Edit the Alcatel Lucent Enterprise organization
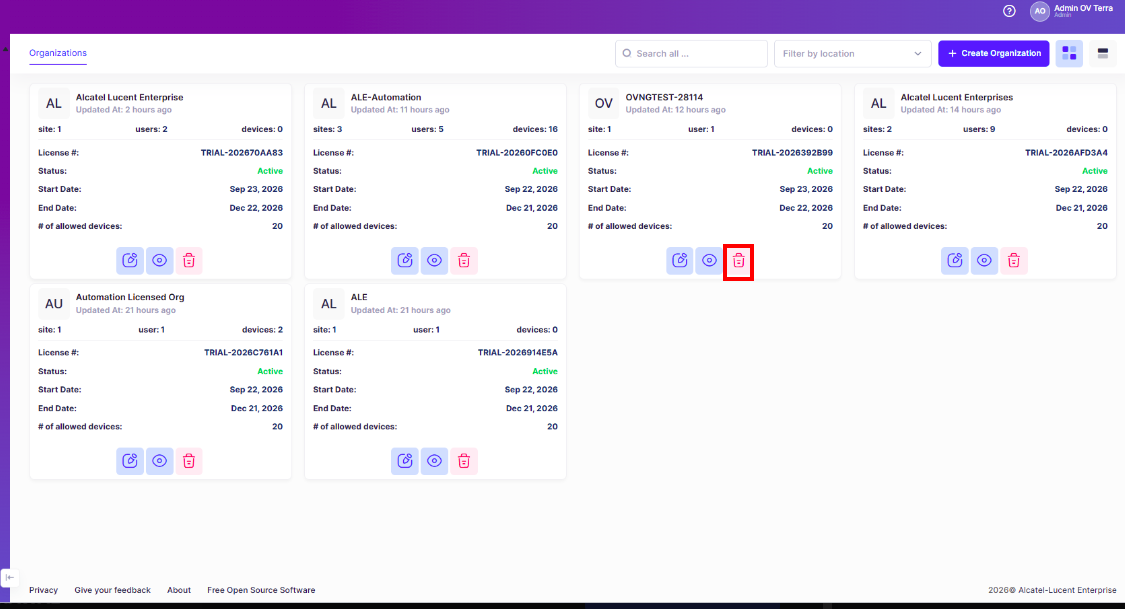The width and height of the screenshot is (1125, 609). pyautogui.click(x=130, y=260)
